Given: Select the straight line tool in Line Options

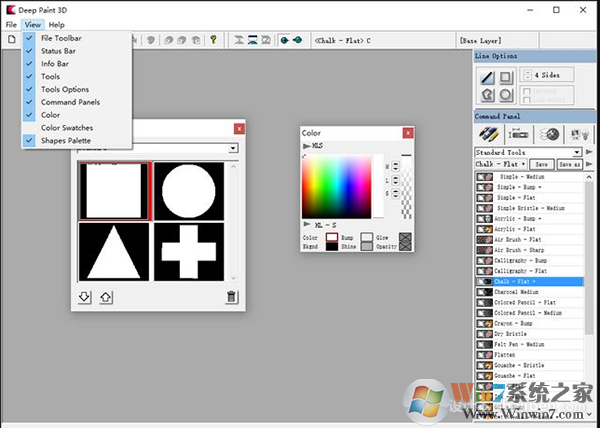Looking at the screenshot, I should click(488, 77).
